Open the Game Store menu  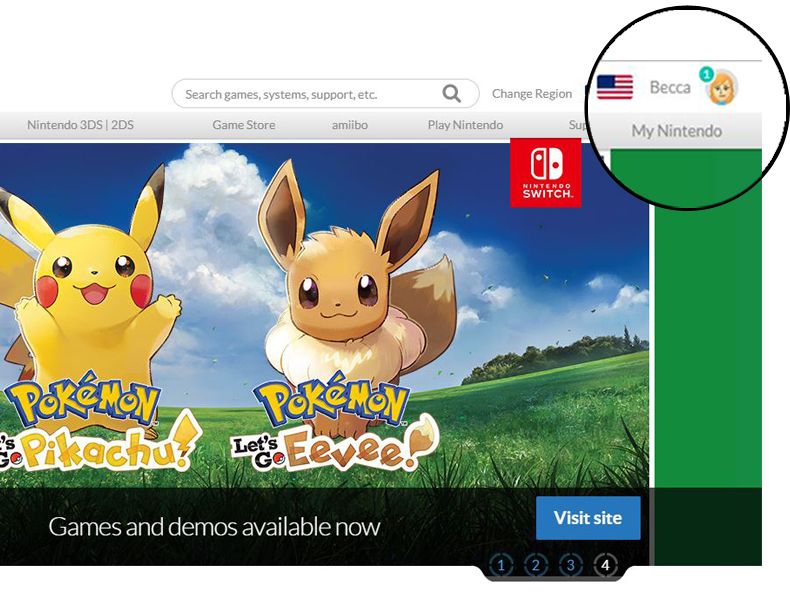point(244,125)
